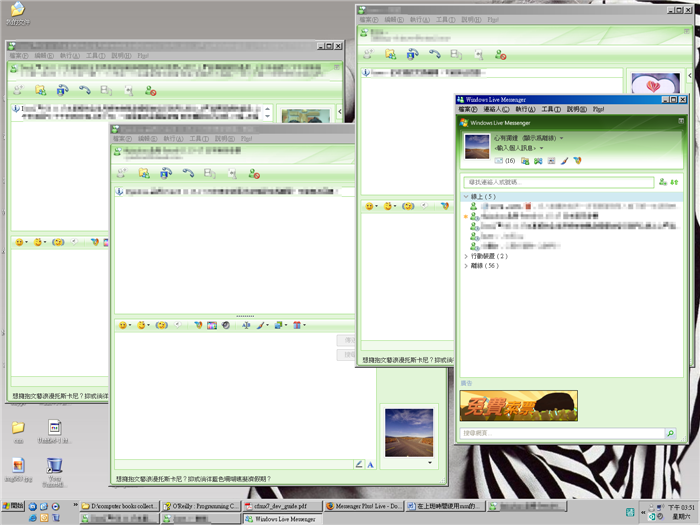Click phone call icon in front conversation window
The image size is (700, 525).
point(188,173)
